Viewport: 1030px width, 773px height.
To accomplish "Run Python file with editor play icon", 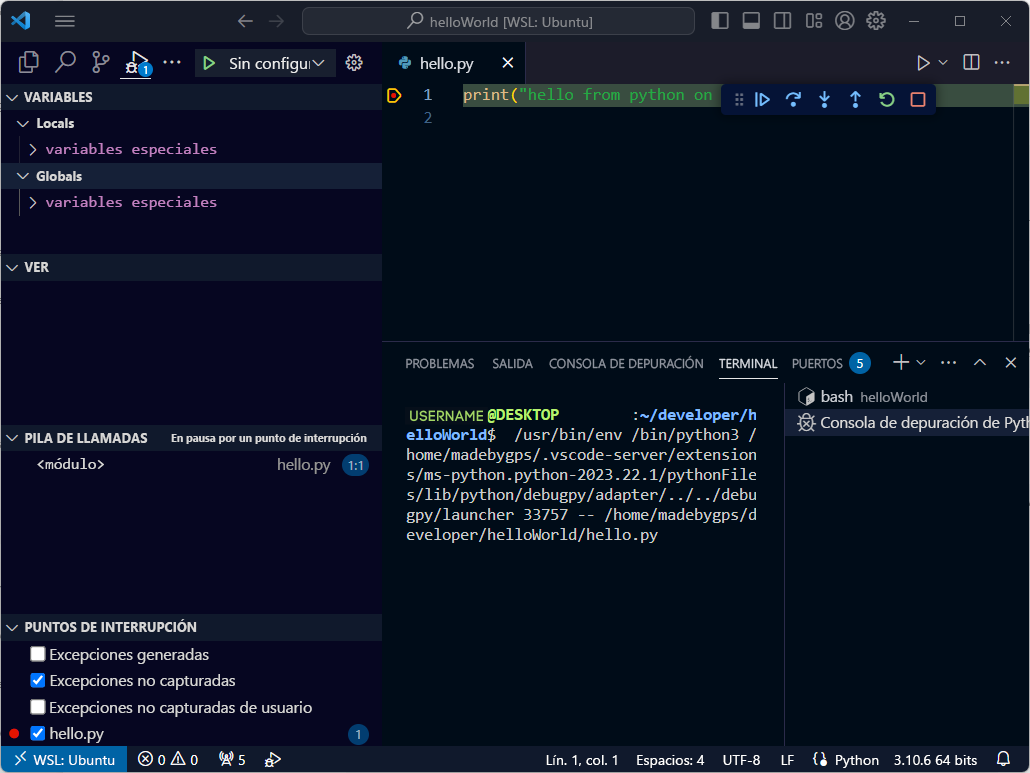I will (923, 63).
